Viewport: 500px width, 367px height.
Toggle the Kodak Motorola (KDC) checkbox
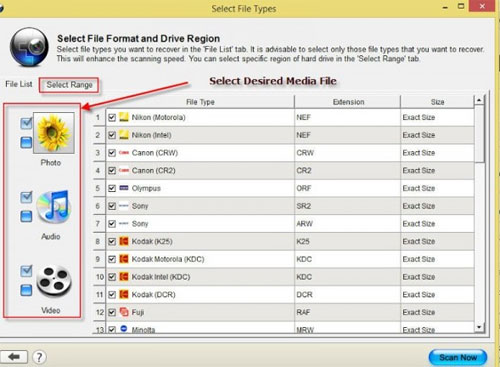112,259
